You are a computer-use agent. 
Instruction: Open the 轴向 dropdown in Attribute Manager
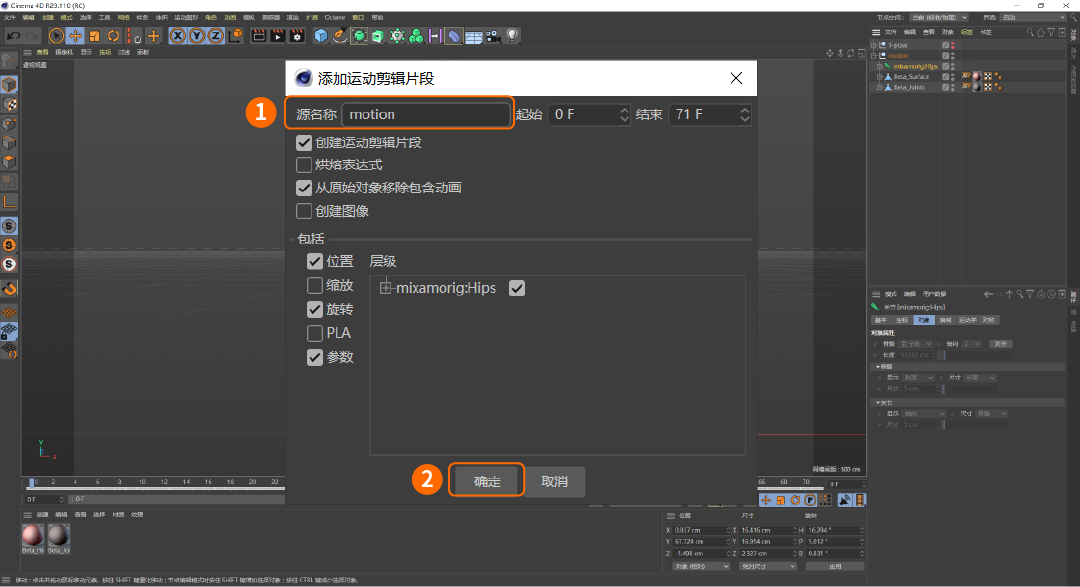click(972, 344)
